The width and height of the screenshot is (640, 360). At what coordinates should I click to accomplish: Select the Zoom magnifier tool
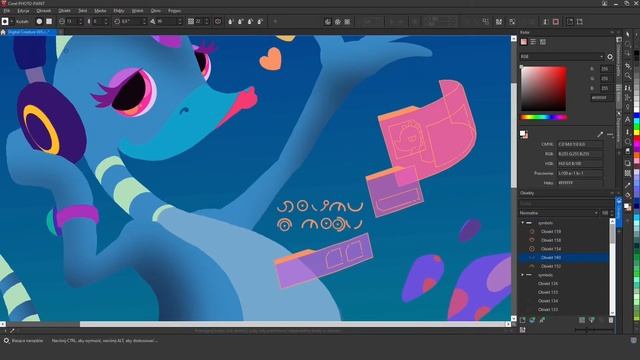(x=628, y=76)
